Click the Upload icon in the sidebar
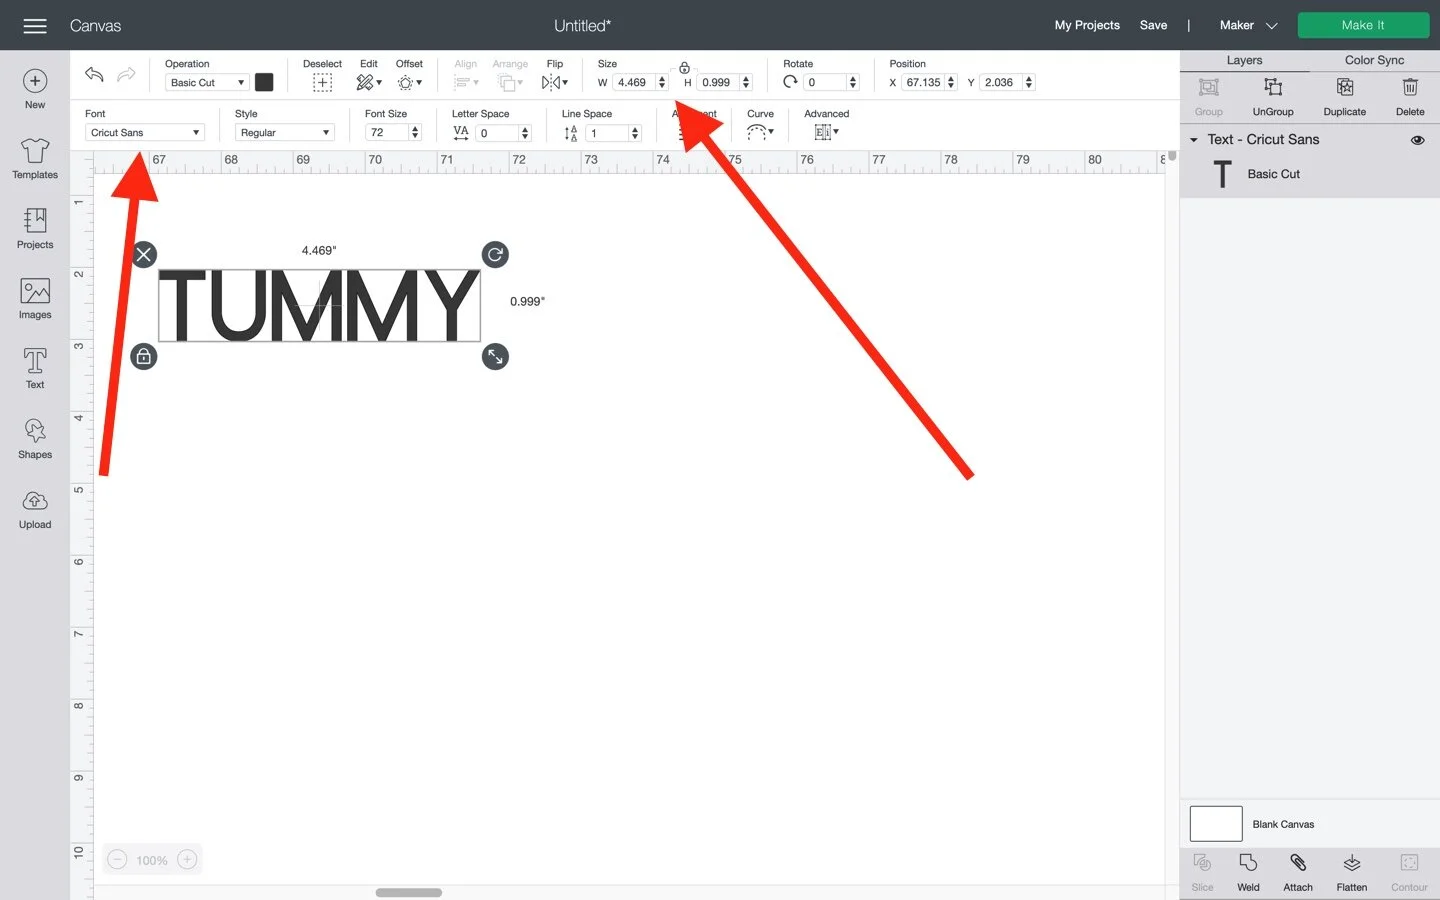Screen dimensions: 1440x900 pos(35,509)
